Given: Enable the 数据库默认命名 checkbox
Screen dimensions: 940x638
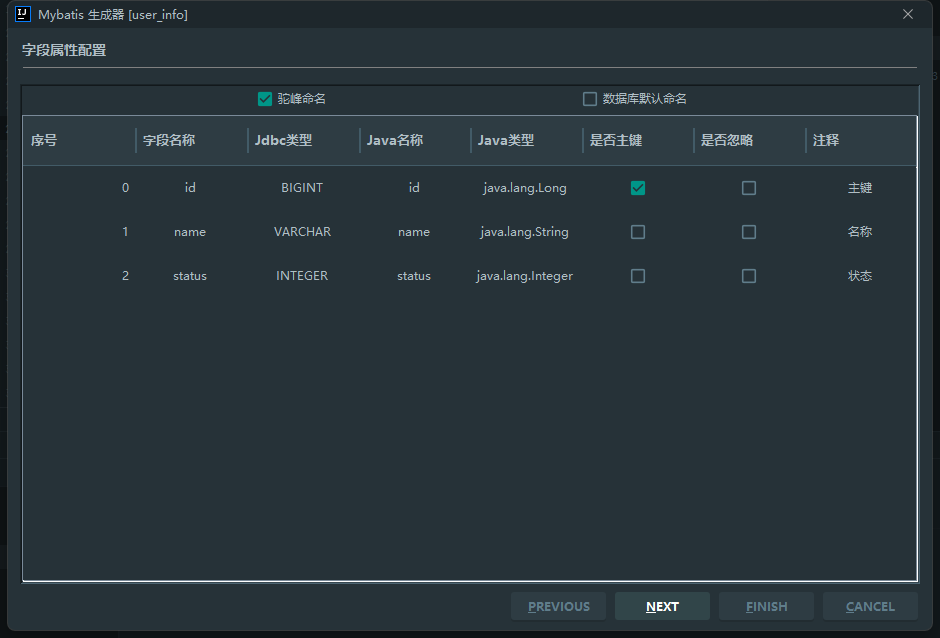Looking at the screenshot, I should [590, 99].
